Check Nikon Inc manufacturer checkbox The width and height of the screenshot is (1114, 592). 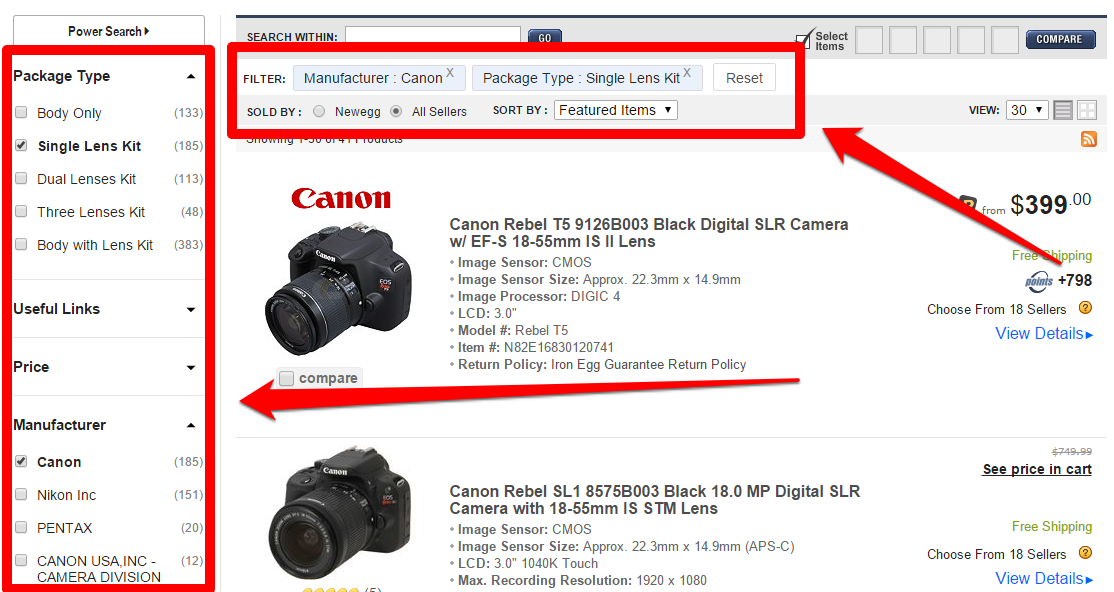21,494
